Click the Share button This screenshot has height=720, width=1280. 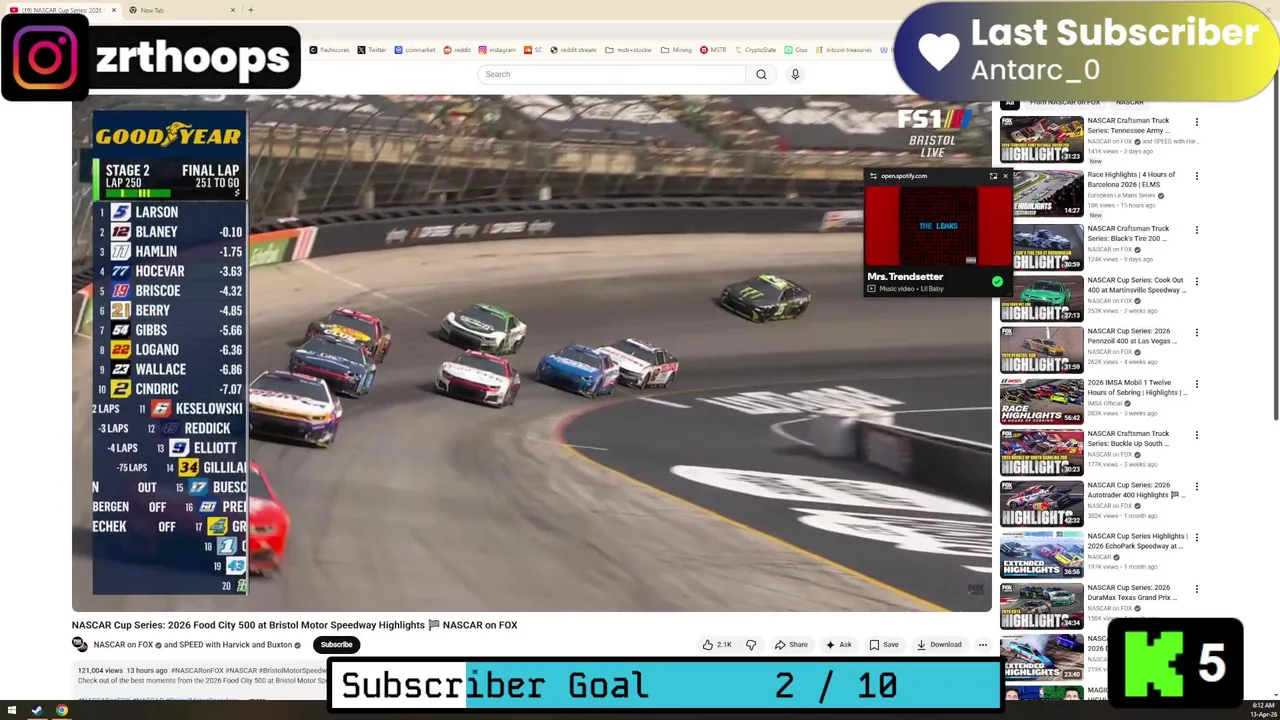[791, 645]
